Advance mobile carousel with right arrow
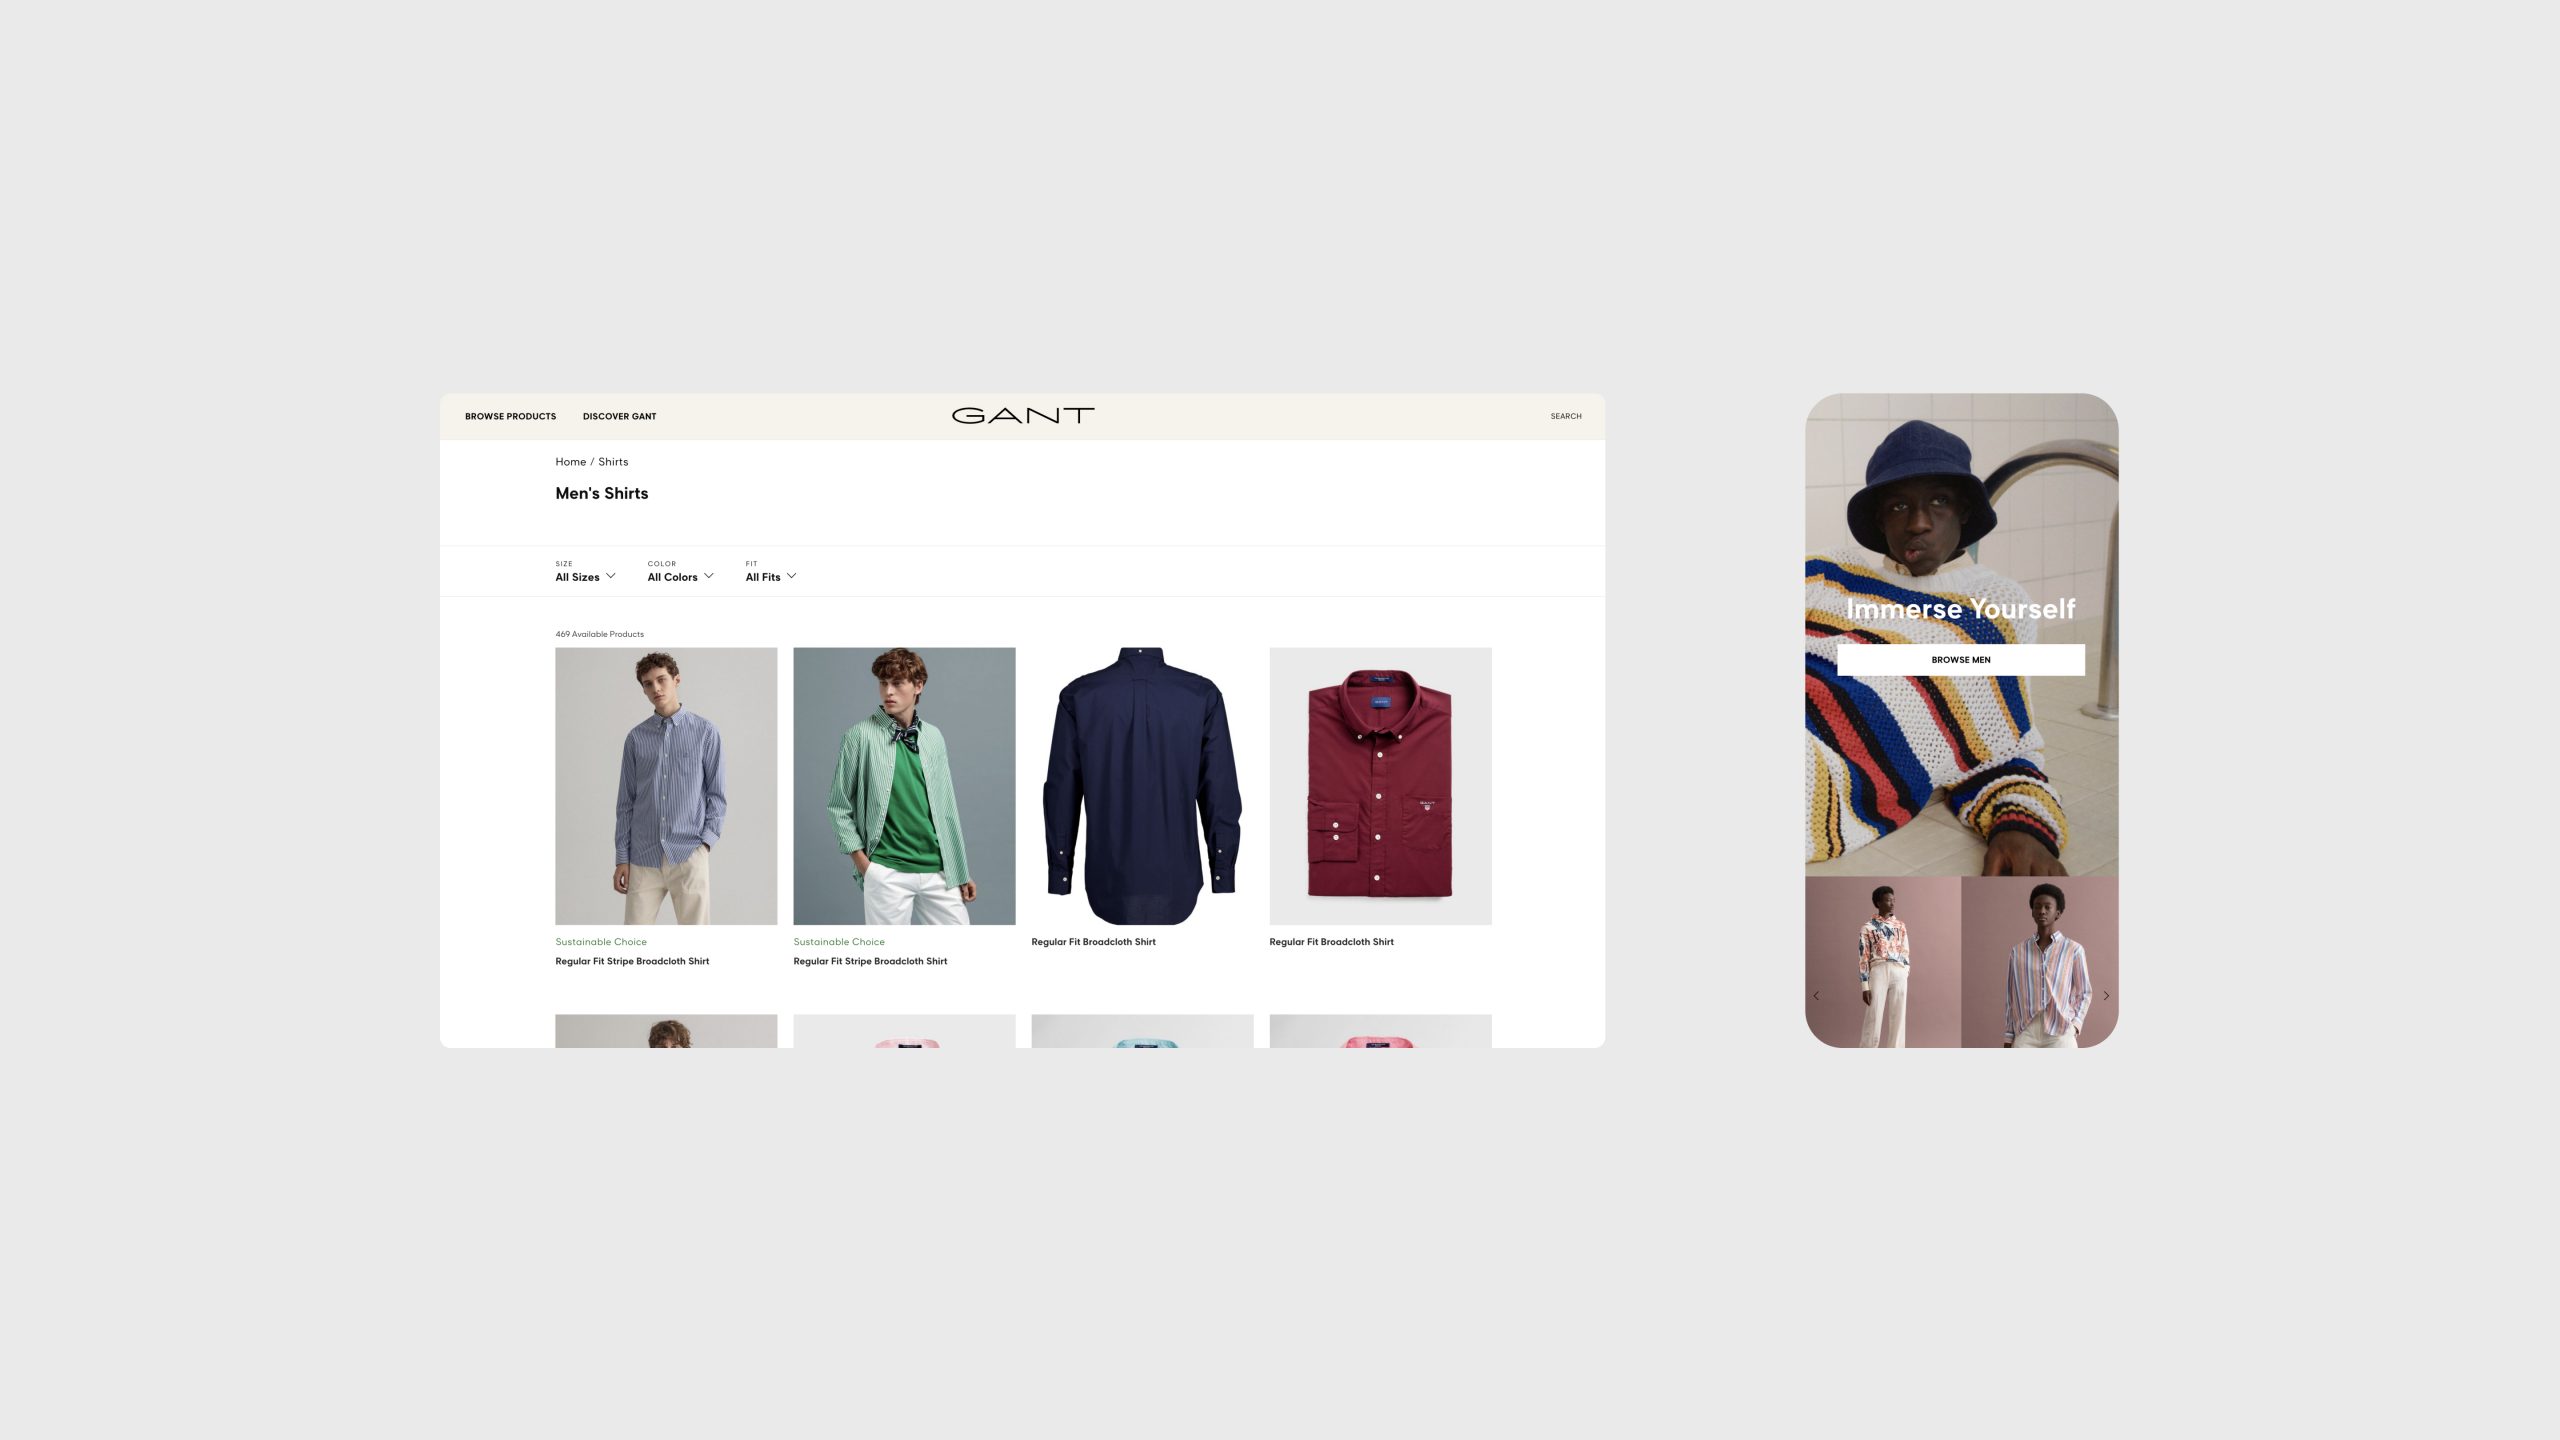Screen dimensions: 2560x1440 (2106, 996)
